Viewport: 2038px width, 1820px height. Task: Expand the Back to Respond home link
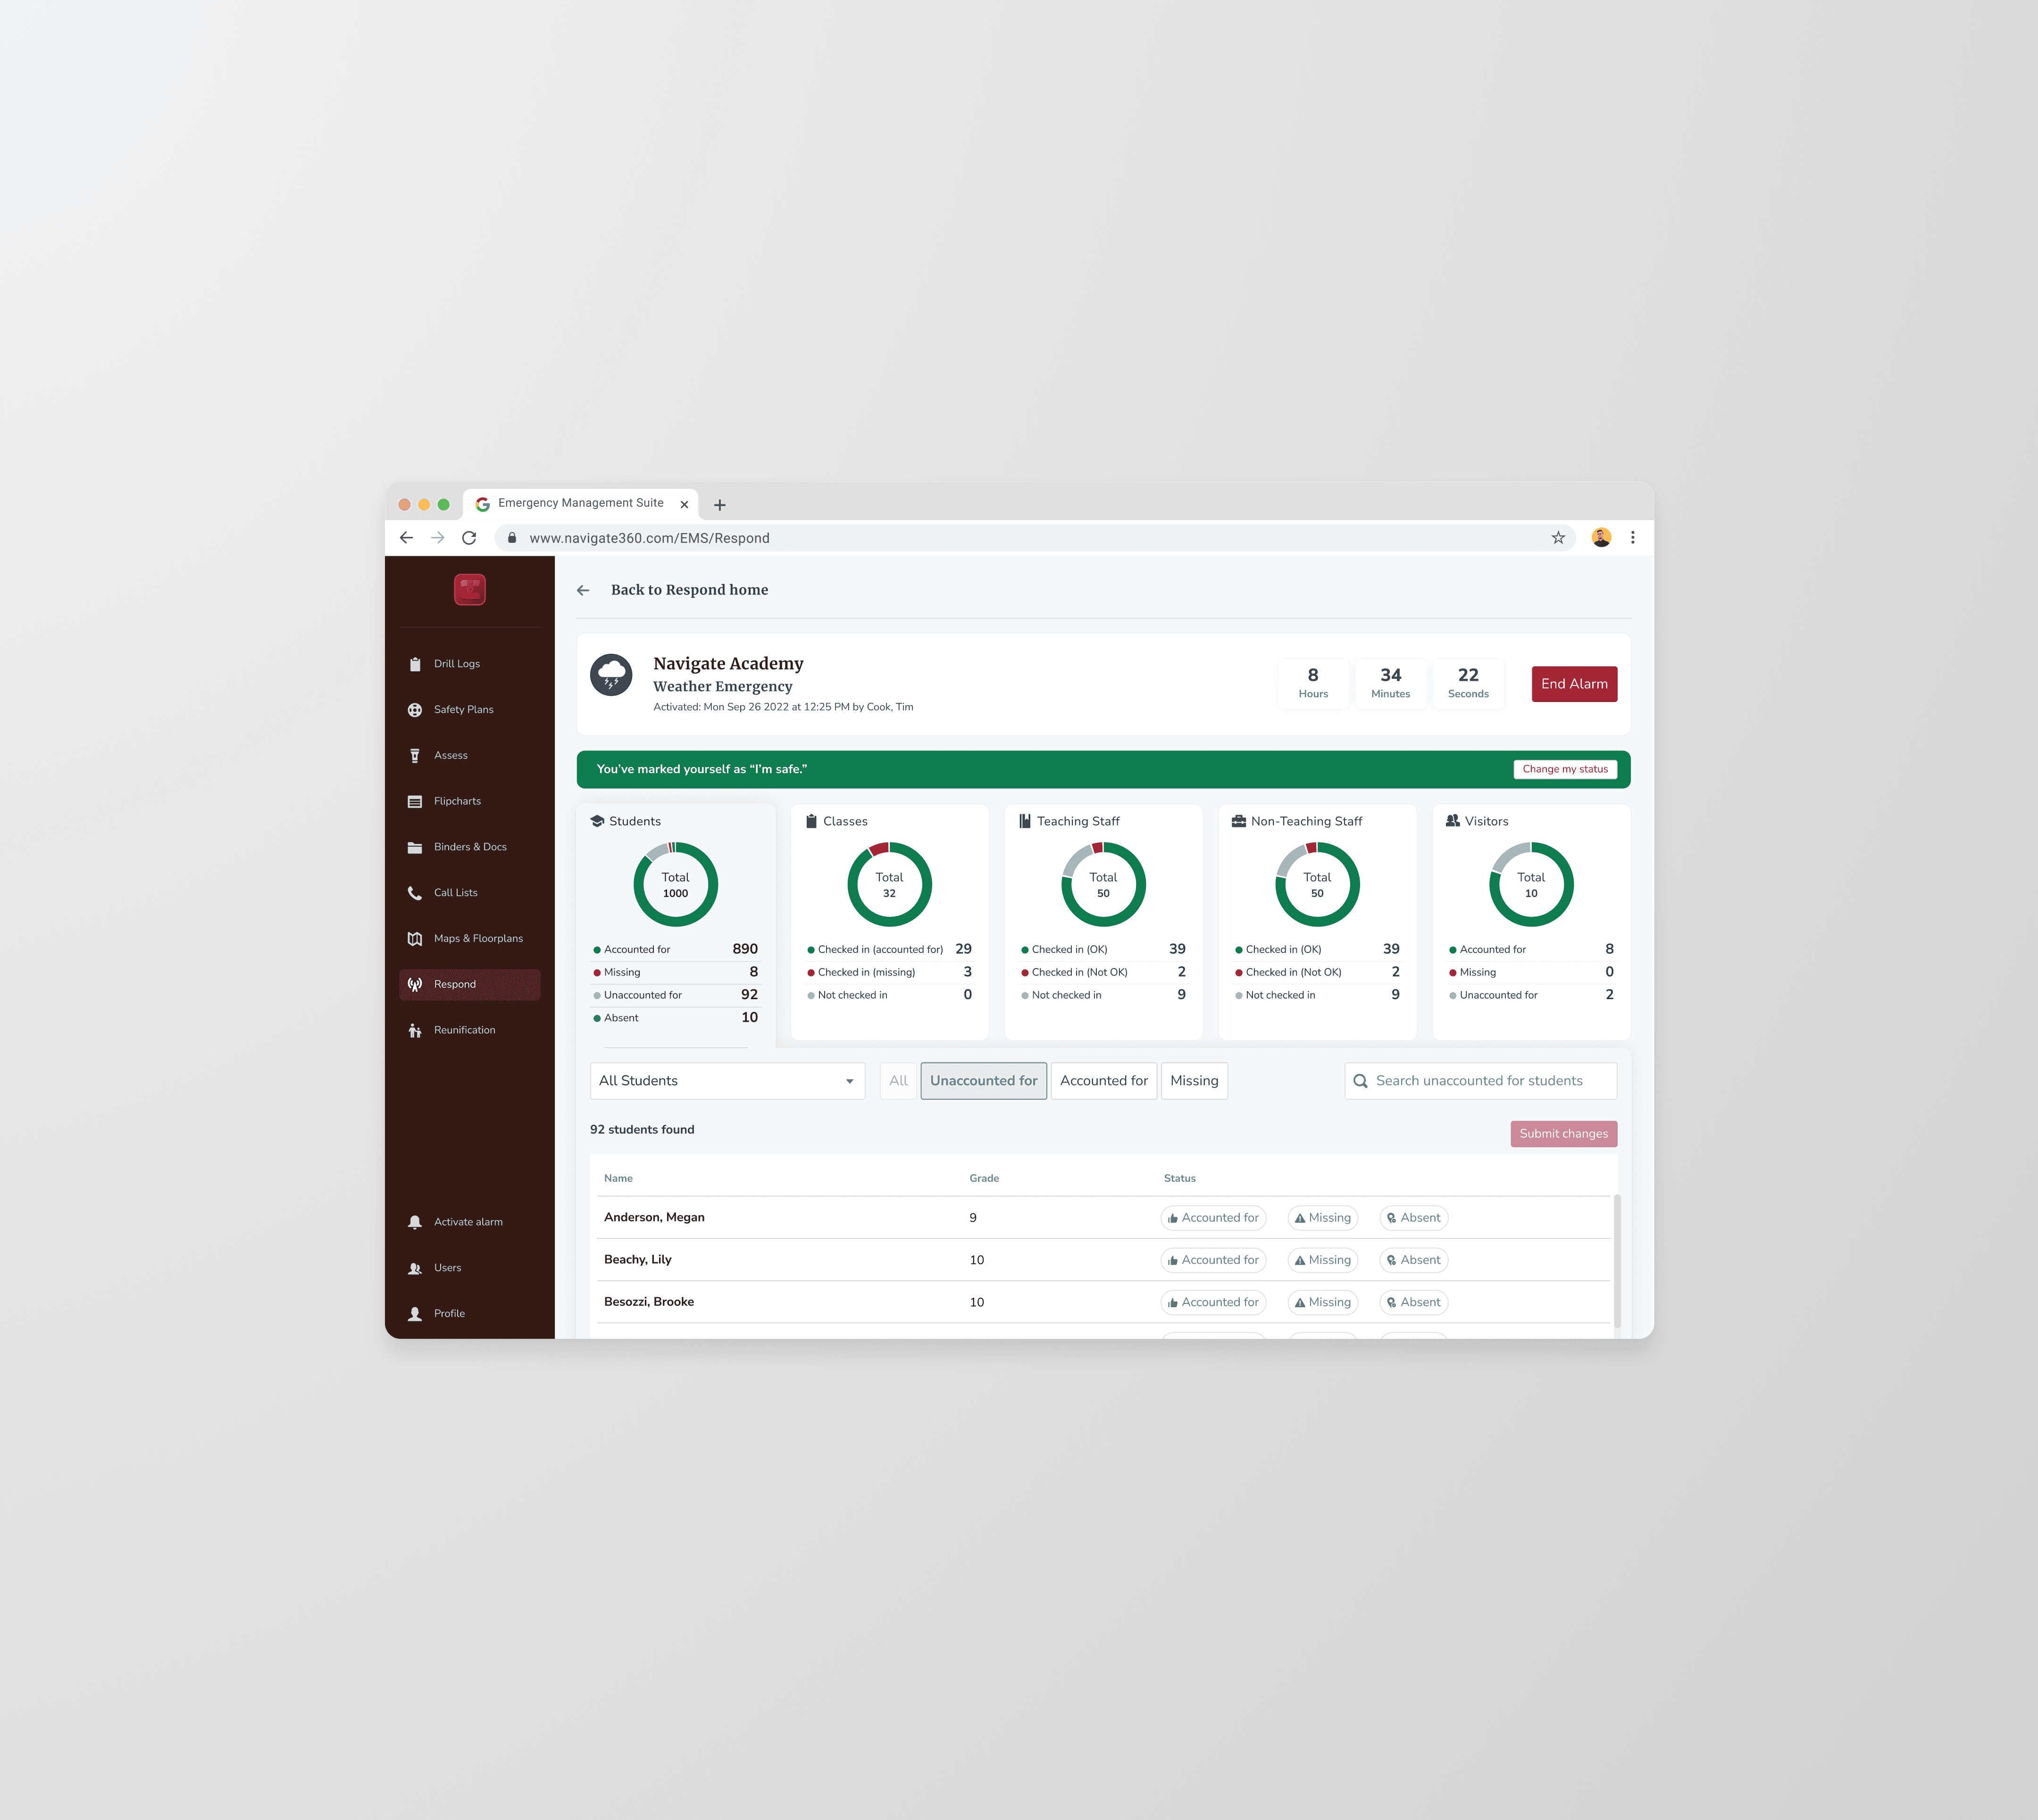(x=673, y=589)
